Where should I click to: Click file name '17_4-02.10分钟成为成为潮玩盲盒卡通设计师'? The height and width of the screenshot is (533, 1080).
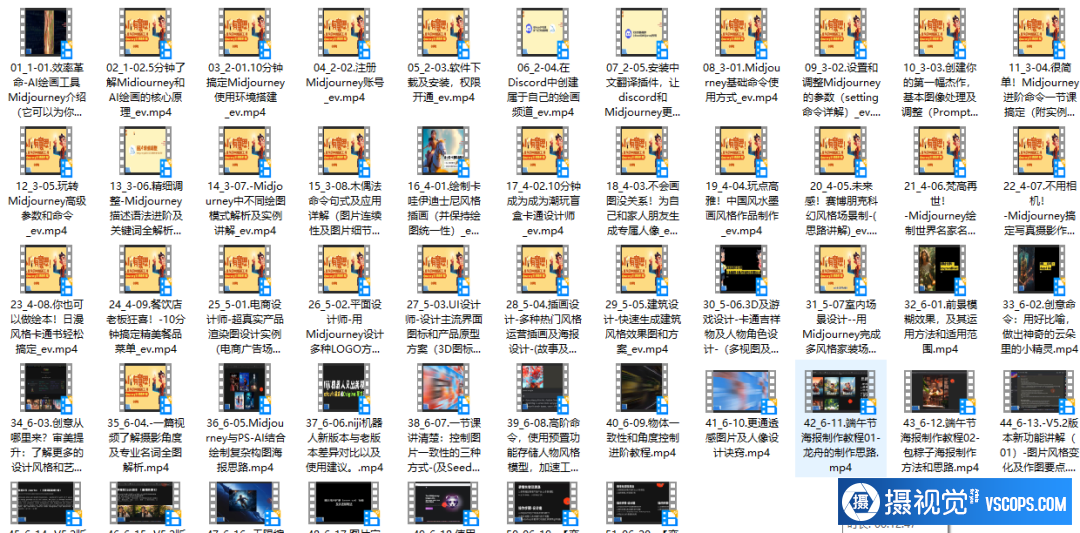click(x=543, y=209)
